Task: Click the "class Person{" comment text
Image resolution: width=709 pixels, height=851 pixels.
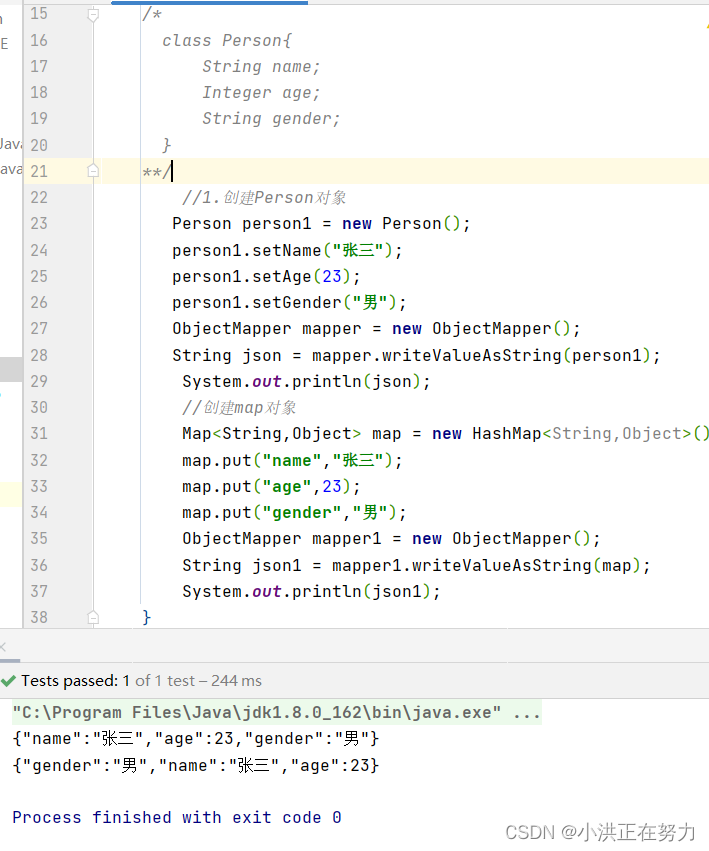Action: point(227,41)
